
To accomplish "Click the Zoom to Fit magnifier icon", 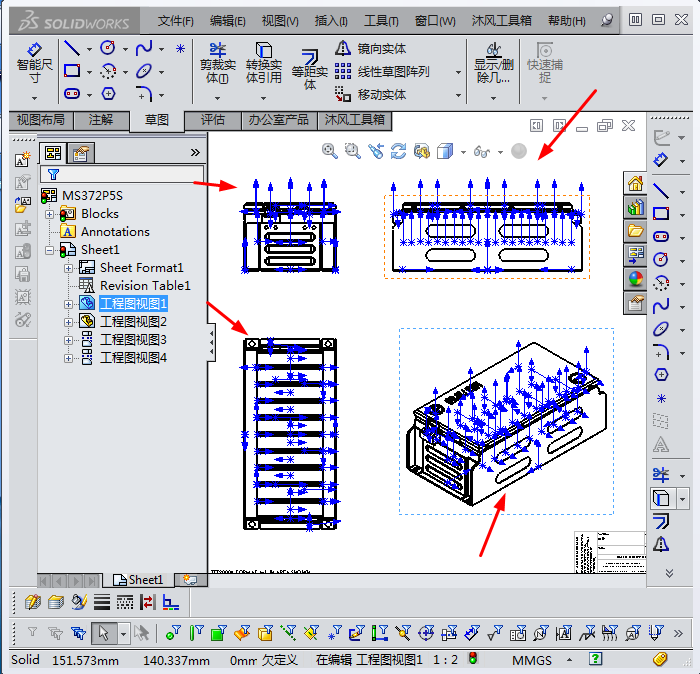I will pyautogui.click(x=329, y=151).
